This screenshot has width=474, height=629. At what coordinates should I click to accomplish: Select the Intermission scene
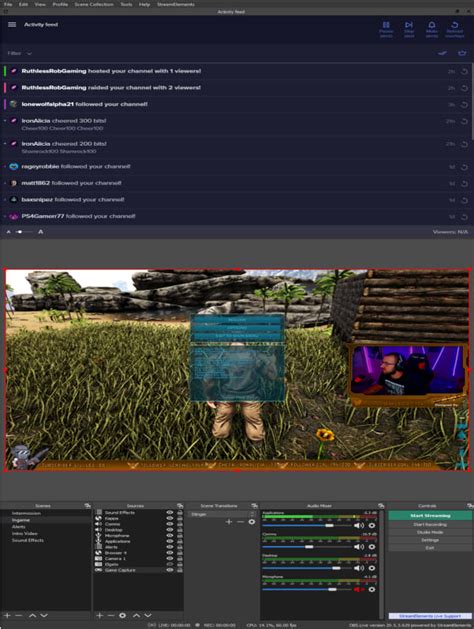(x=26, y=513)
